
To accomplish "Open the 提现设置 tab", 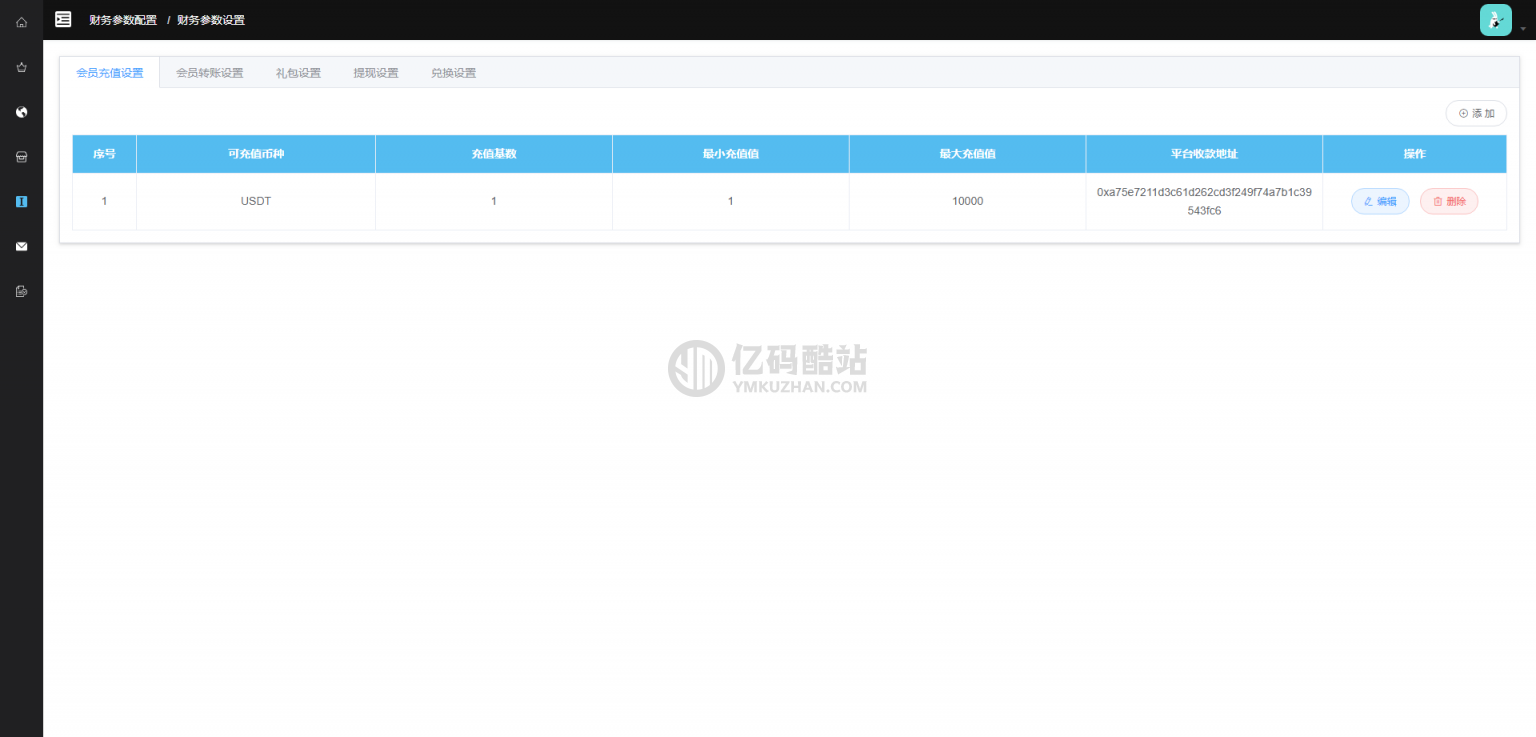I will click(x=375, y=73).
